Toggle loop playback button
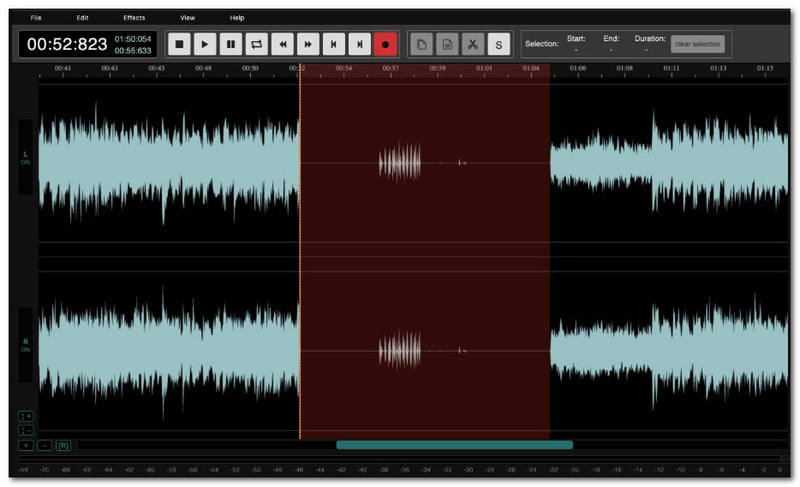This screenshot has width=800, height=487. [257, 44]
